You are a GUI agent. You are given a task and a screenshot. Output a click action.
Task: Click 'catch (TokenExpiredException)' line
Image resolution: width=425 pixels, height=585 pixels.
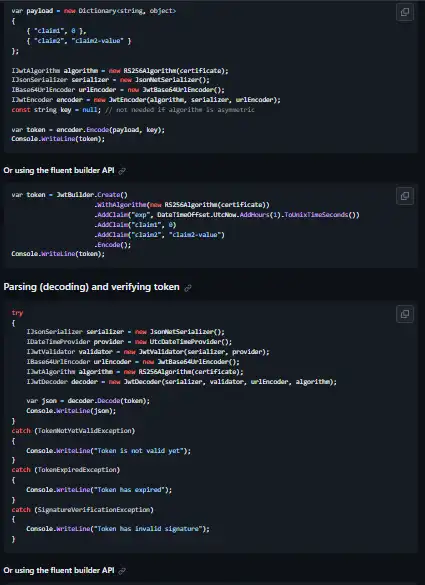point(66,470)
